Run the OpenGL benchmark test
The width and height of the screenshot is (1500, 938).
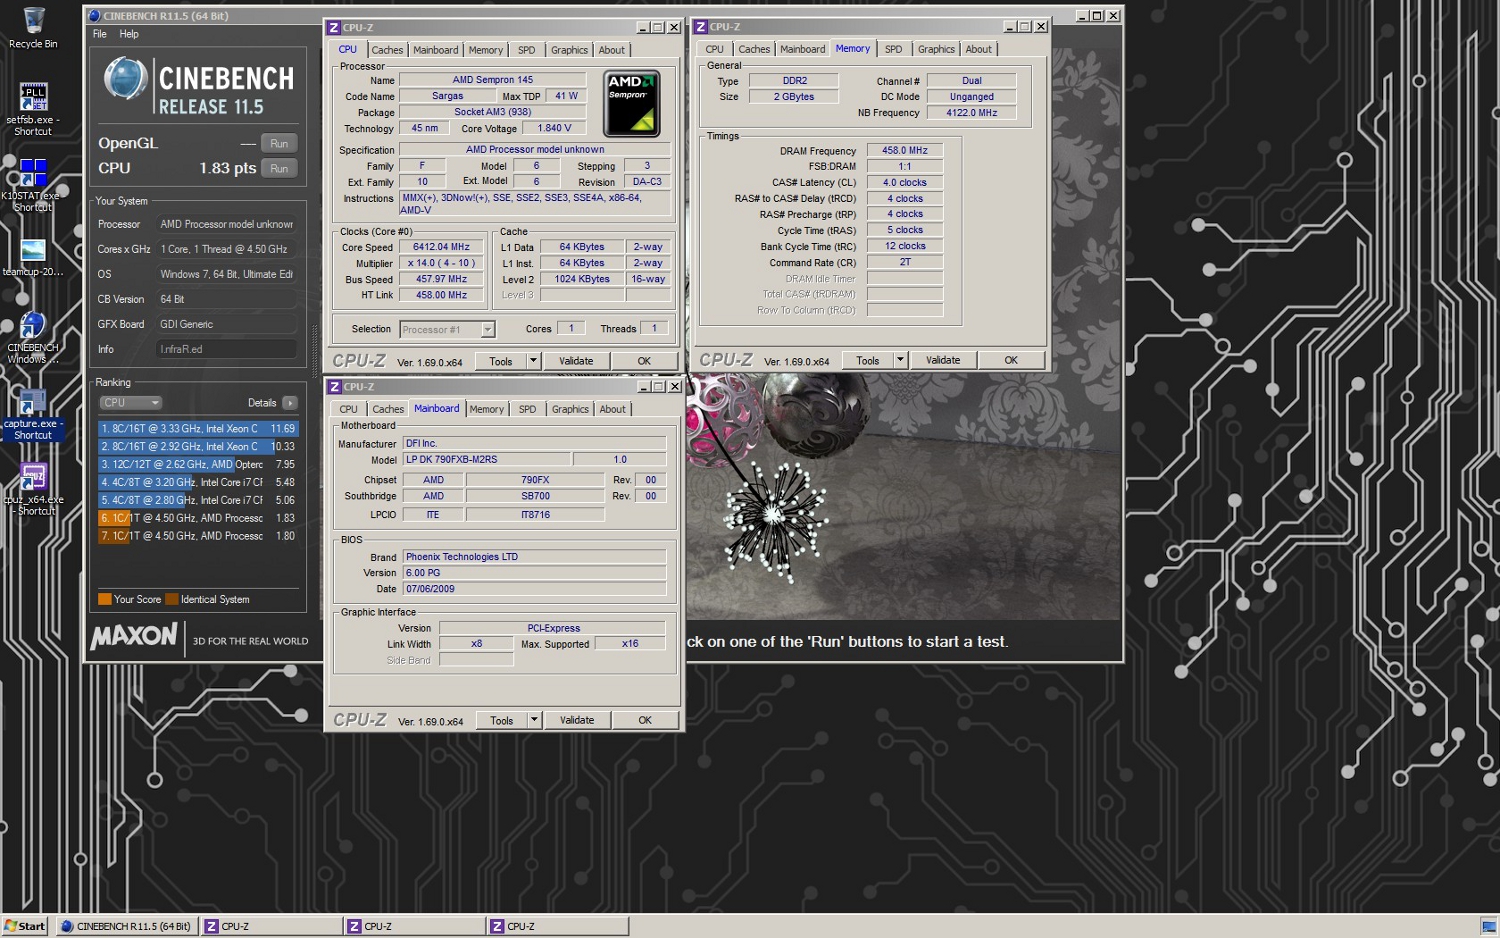click(279, 143)
